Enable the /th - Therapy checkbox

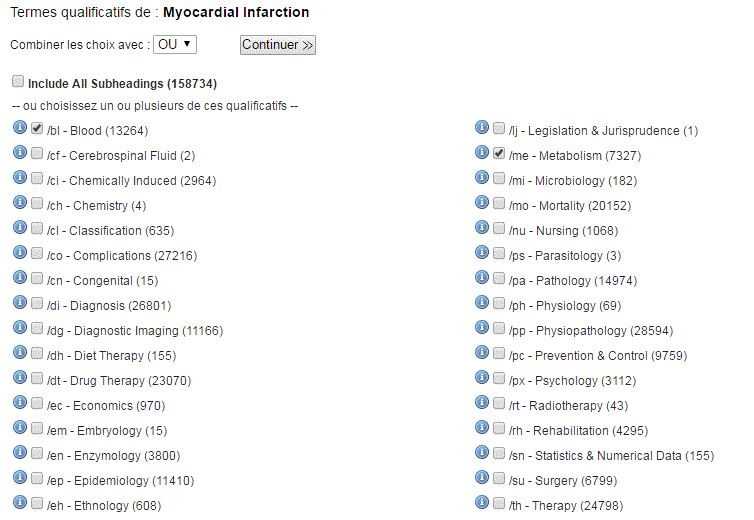(x=499, y=504)
